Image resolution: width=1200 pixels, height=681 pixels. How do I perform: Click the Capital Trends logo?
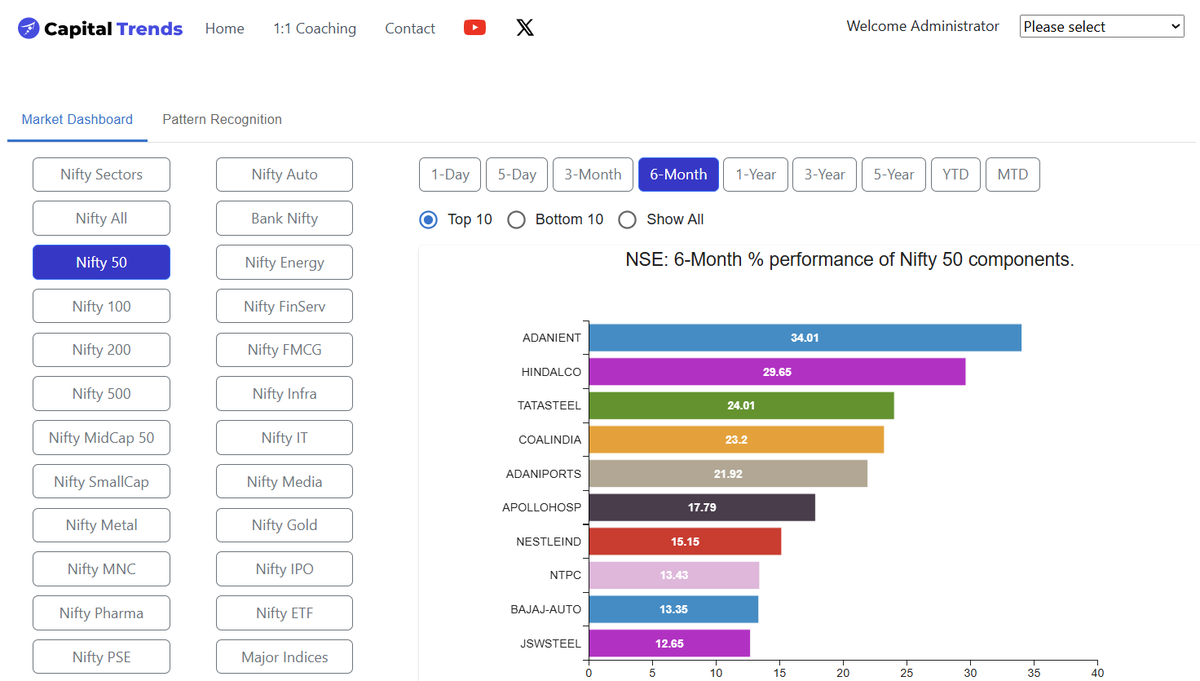(x=101, y=28)
